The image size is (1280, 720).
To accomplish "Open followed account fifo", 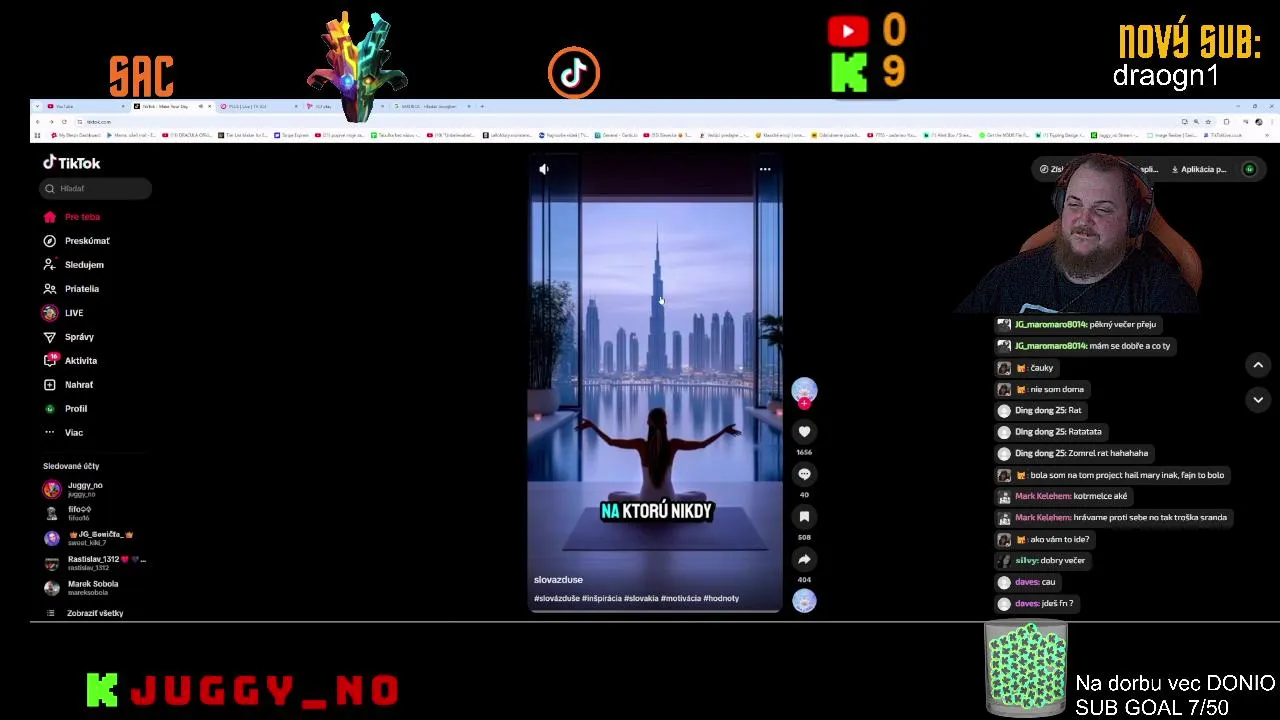I will coord(68,513).
